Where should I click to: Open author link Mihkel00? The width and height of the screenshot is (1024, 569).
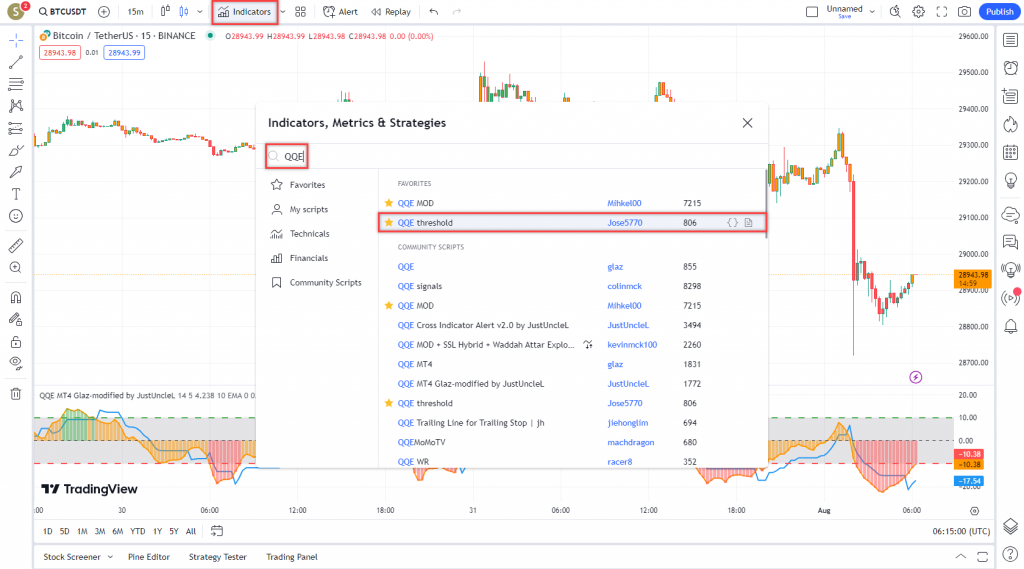click(x=628, y=203)
